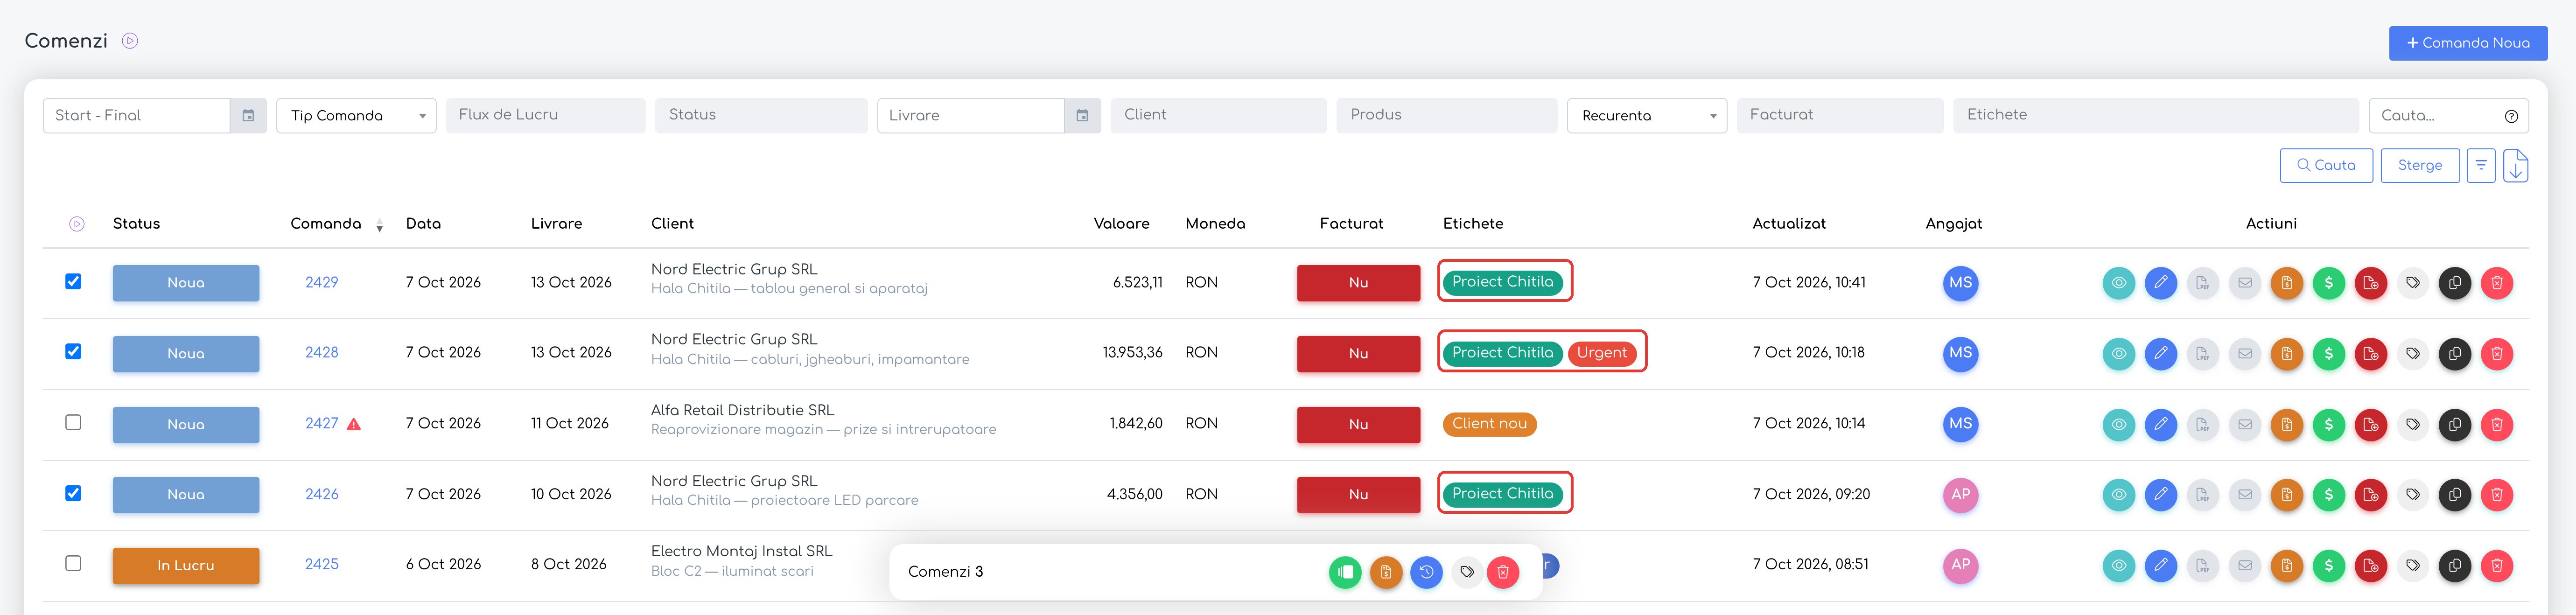Duplicate order 2425 with copy icon
The width and height of the screenshot is (2576, 615).
2454,566
